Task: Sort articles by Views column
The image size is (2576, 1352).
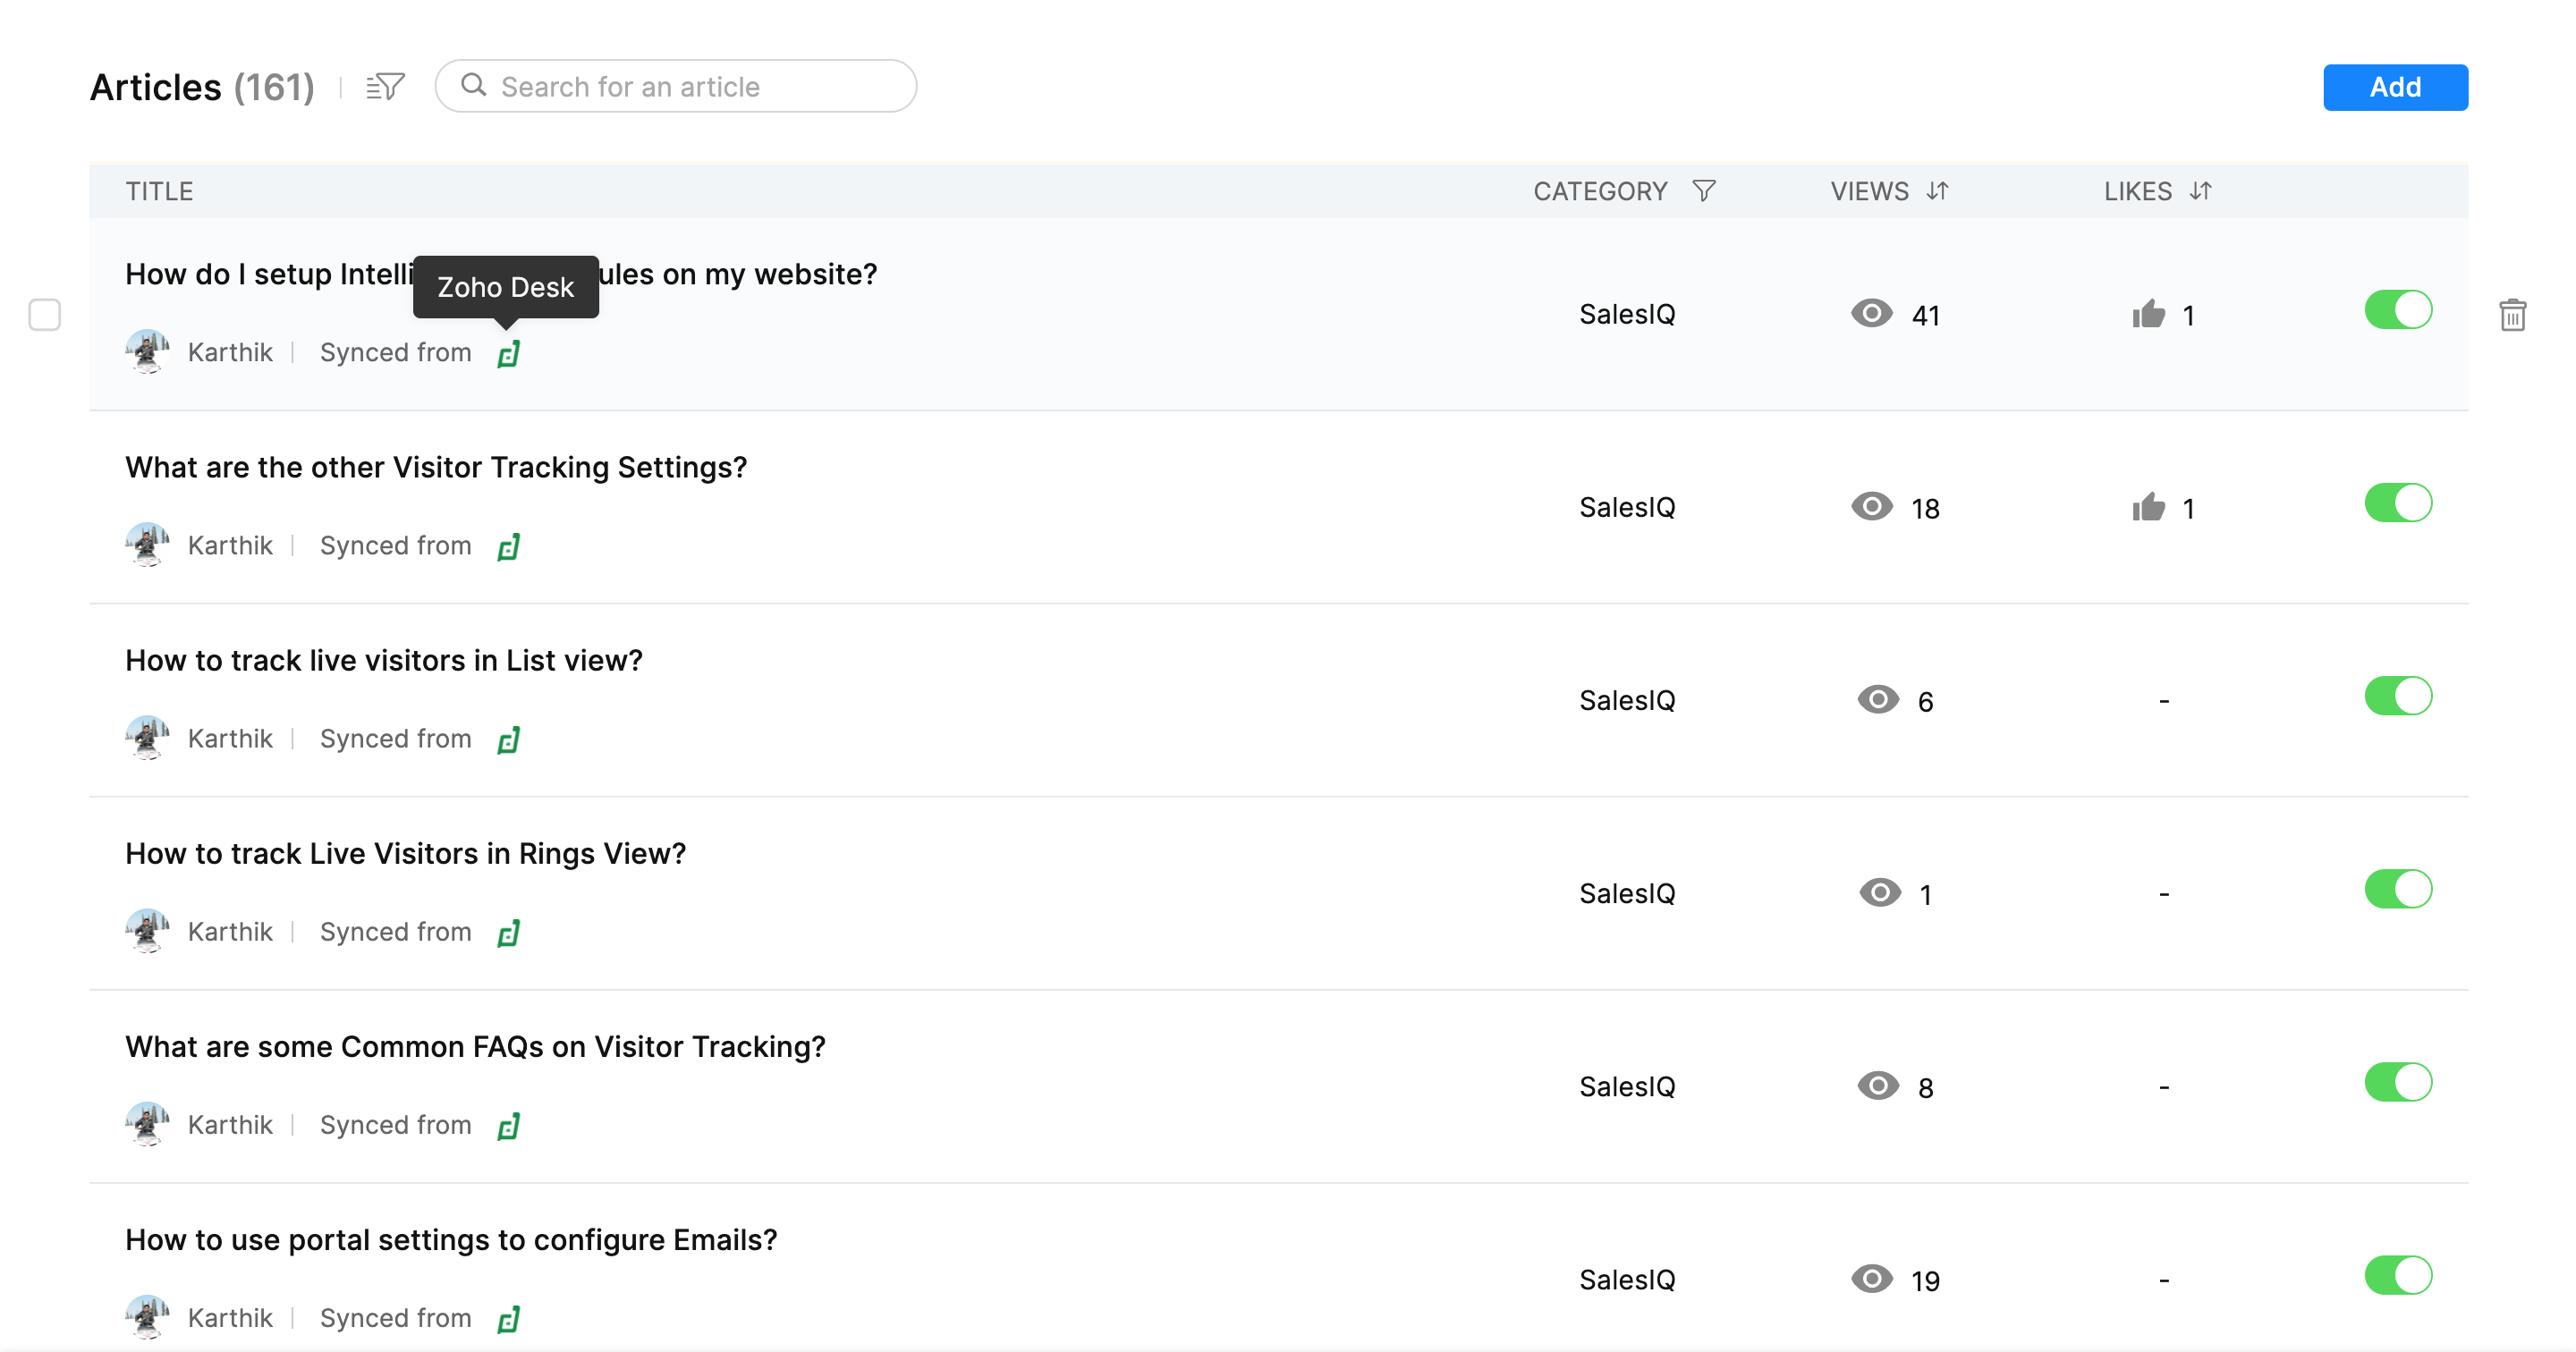Action: click(1937, 190)
